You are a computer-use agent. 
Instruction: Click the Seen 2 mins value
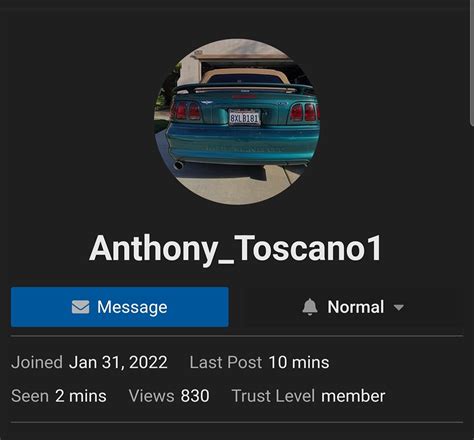point(81,396)
